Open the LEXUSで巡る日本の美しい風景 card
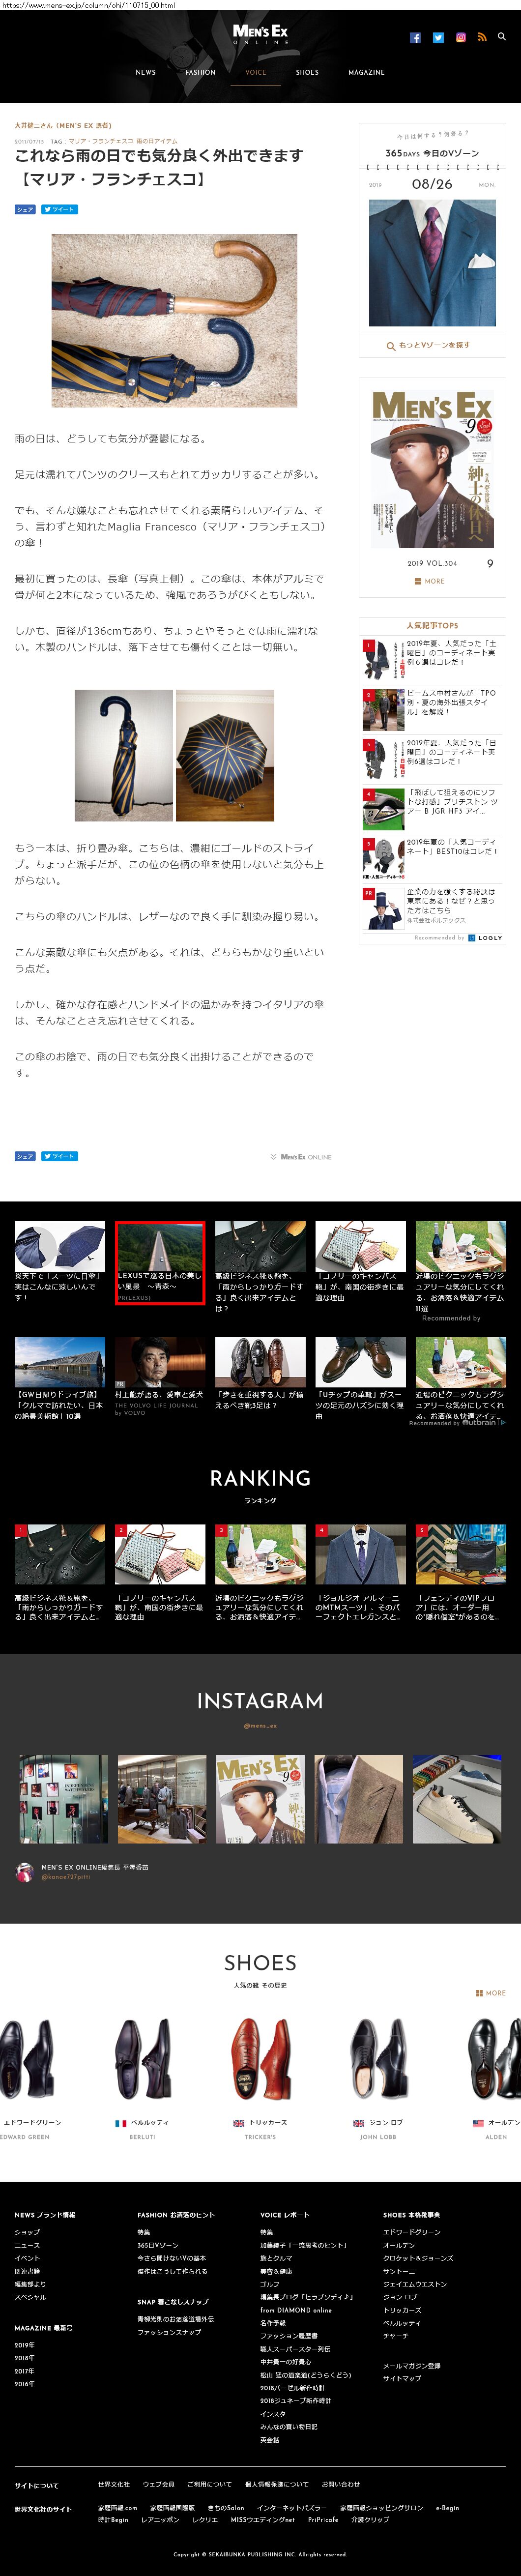The width and height of the screenshot is (521, 2576). tap(160, 1262)
